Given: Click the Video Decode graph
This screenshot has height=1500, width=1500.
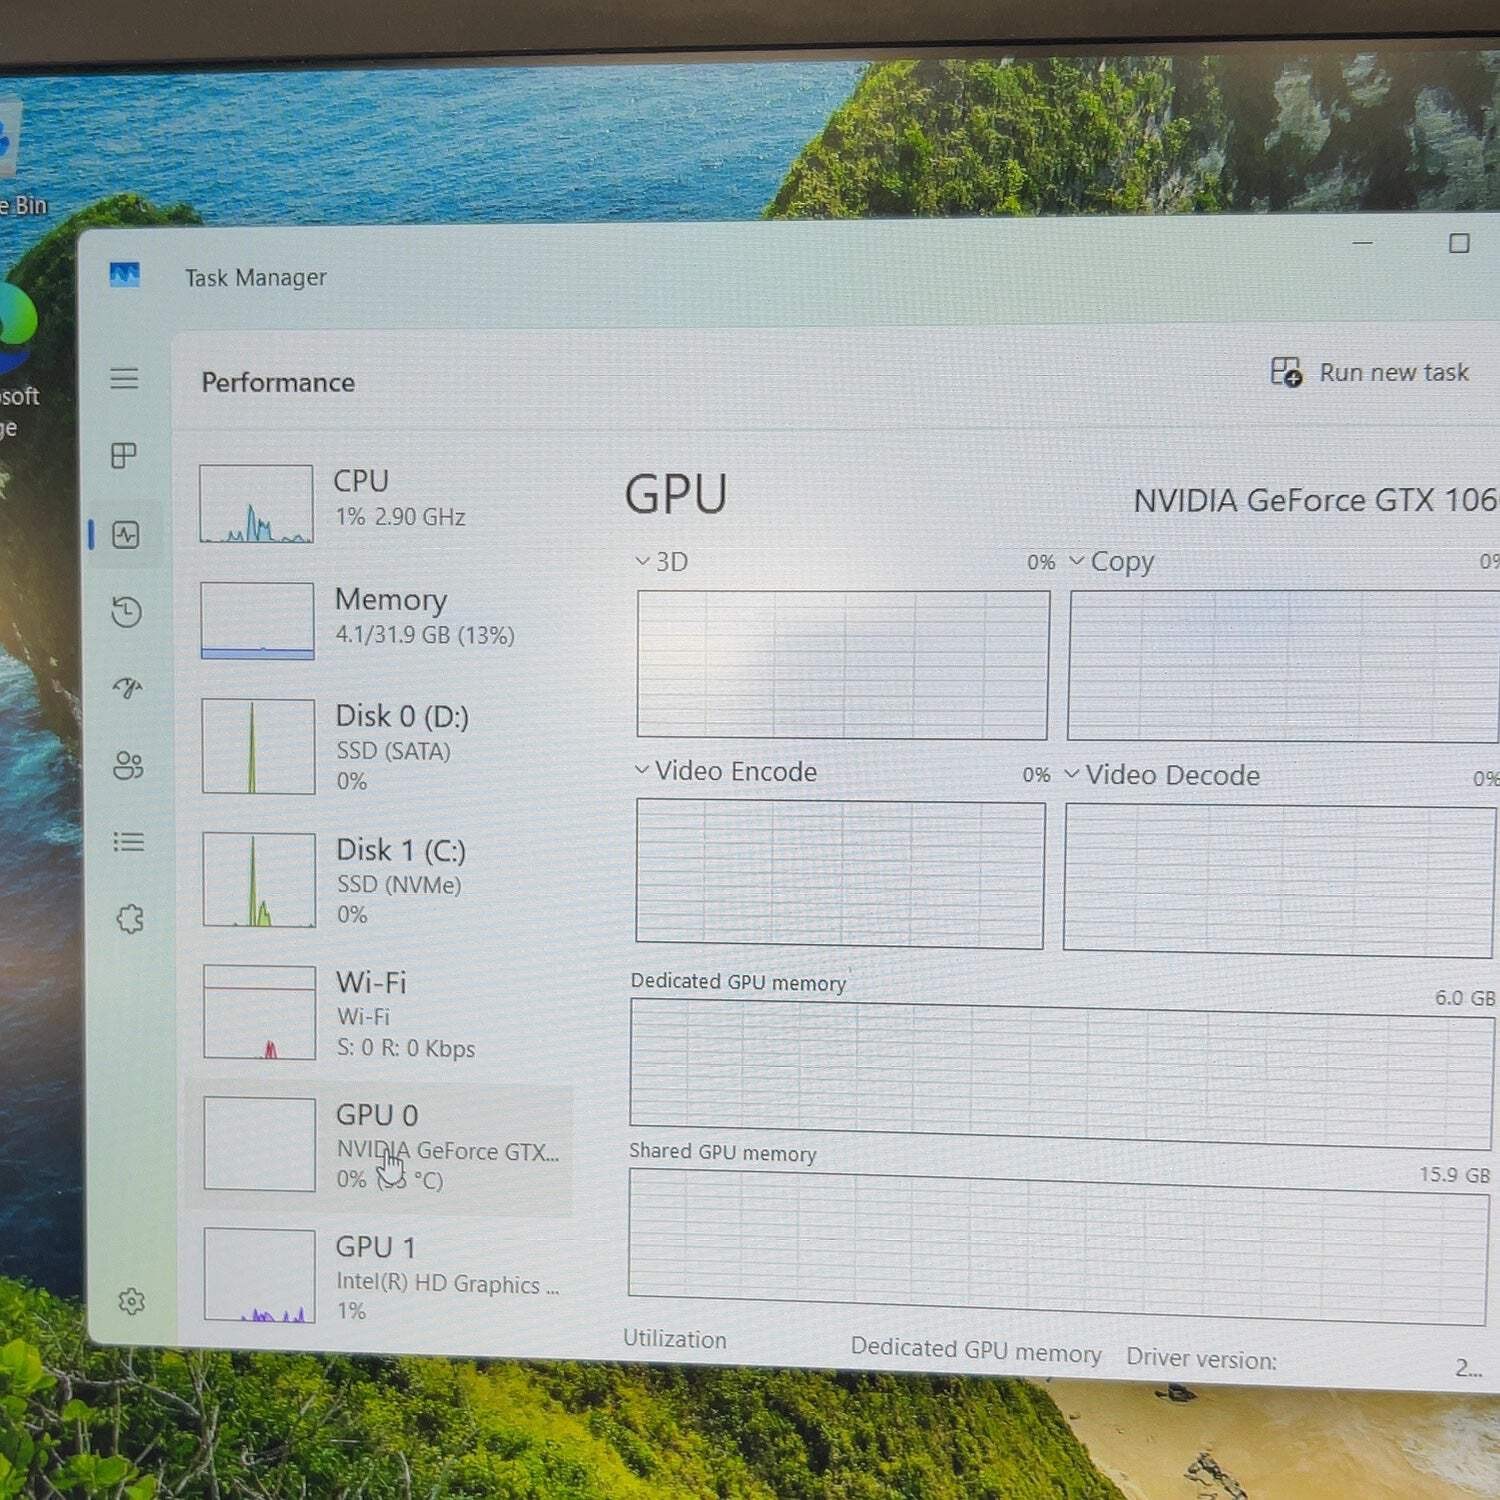Looking at the screenshot, I should coord(1279,880).
